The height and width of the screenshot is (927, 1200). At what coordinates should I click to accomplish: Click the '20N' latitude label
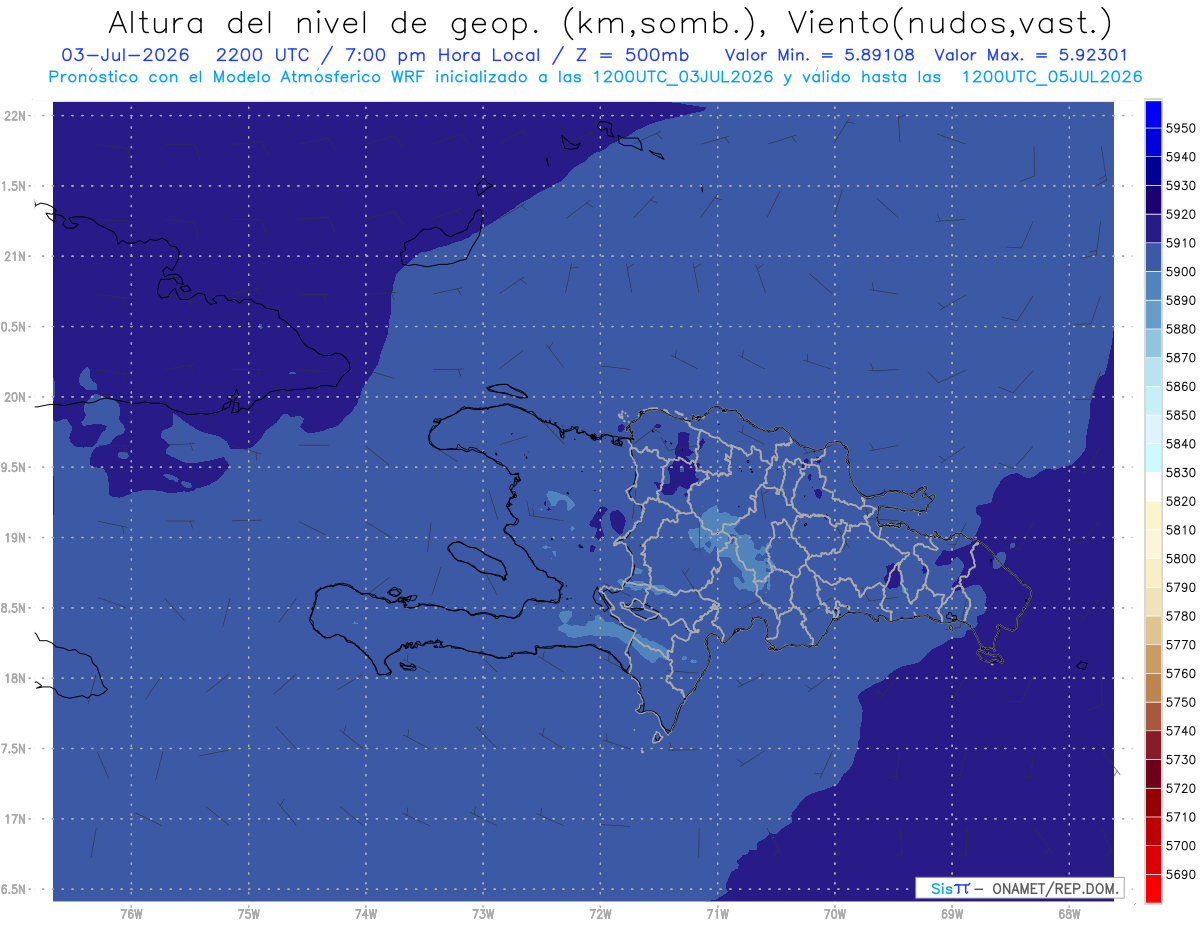[17, 397]
